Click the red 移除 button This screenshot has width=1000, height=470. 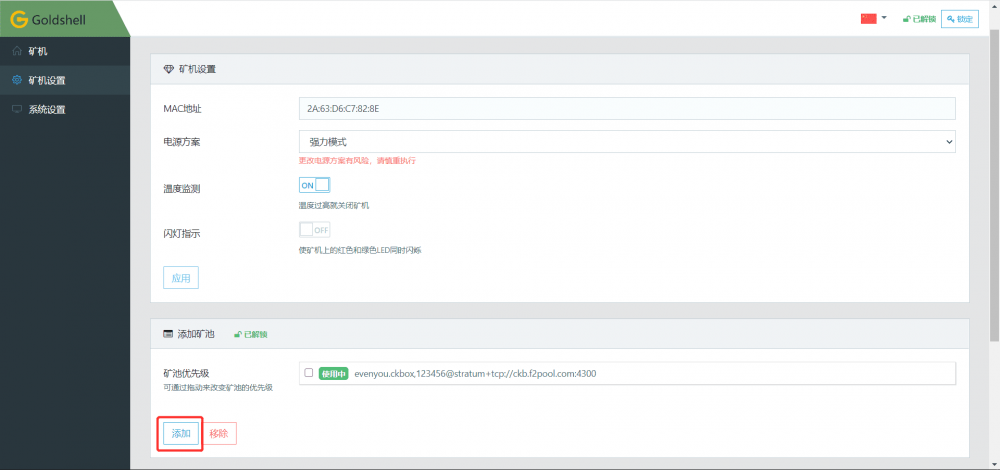pos(219,433)
